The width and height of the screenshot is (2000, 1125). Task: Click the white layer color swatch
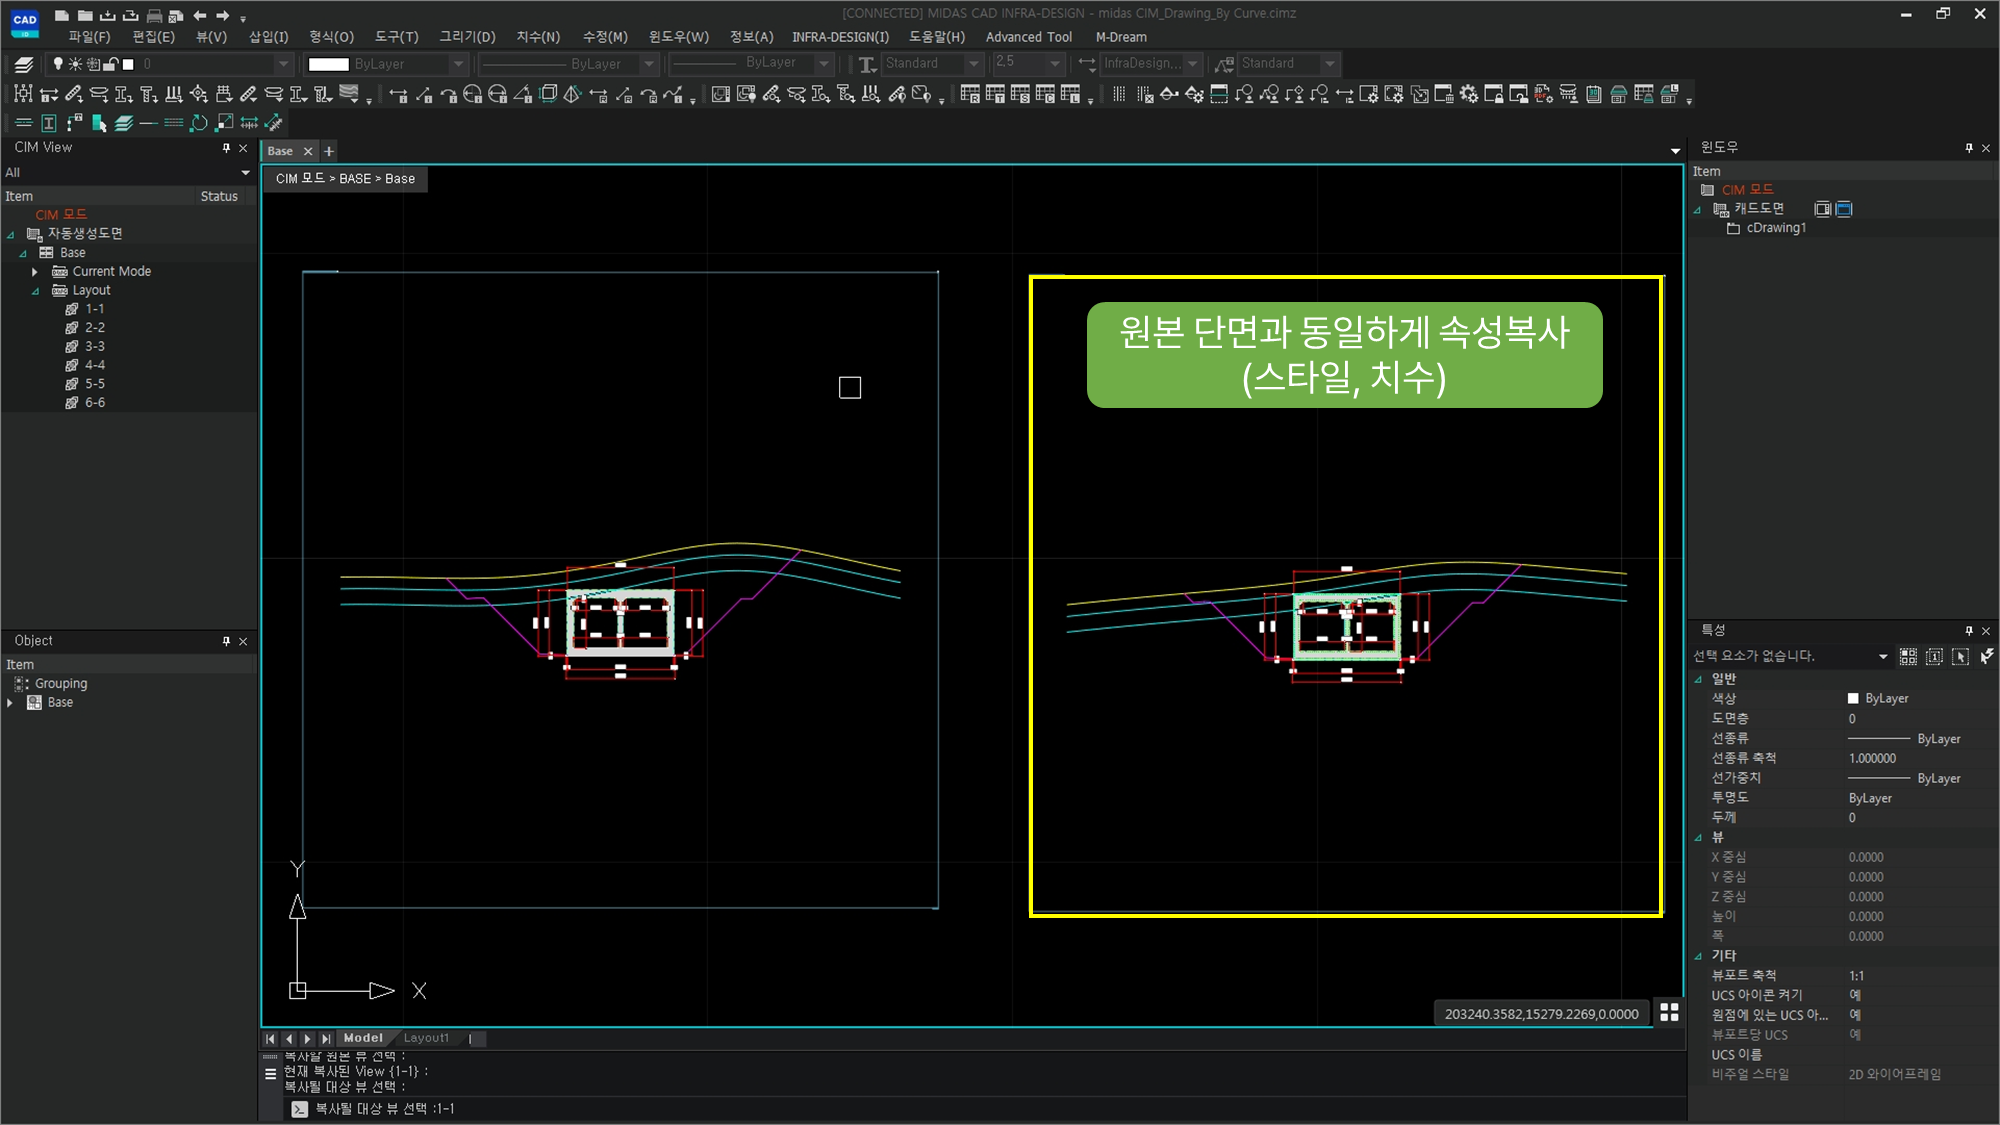coord(128,64)
